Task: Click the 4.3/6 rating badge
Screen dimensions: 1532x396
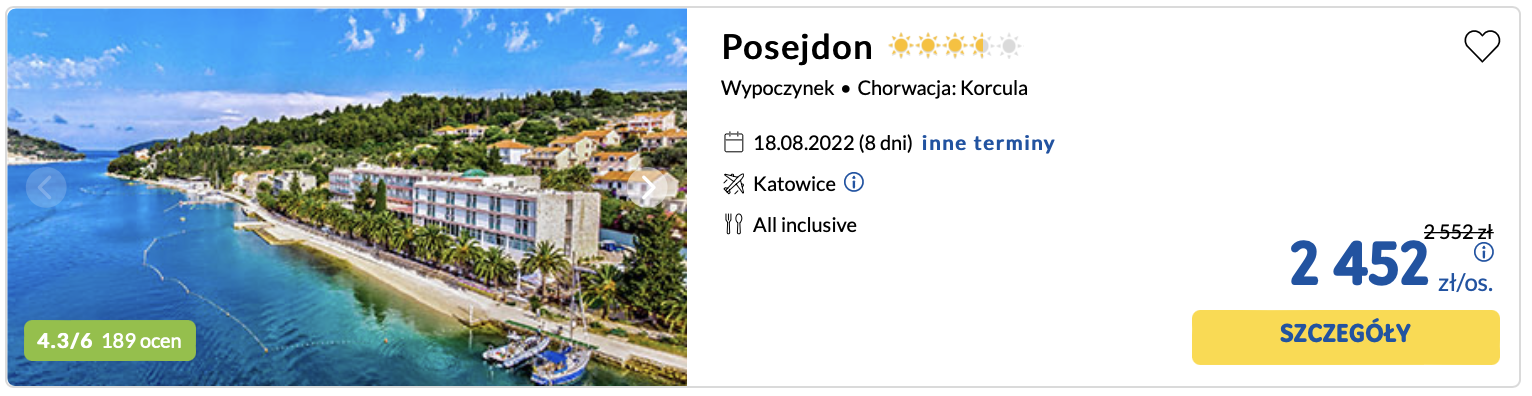Action: (x=64, y=341)
